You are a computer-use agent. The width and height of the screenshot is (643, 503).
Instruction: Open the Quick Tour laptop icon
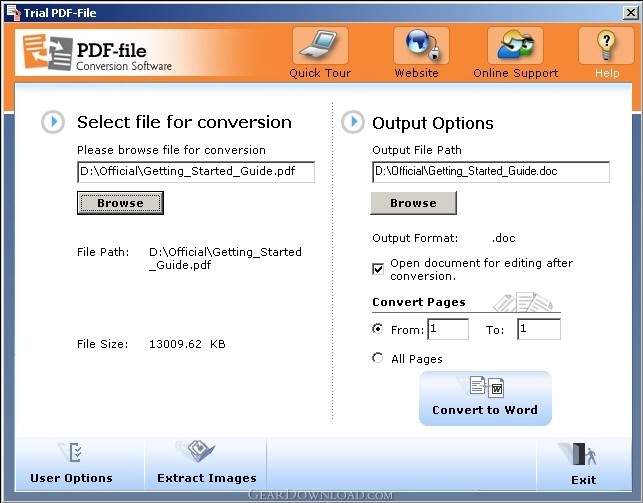coord(320,45)
